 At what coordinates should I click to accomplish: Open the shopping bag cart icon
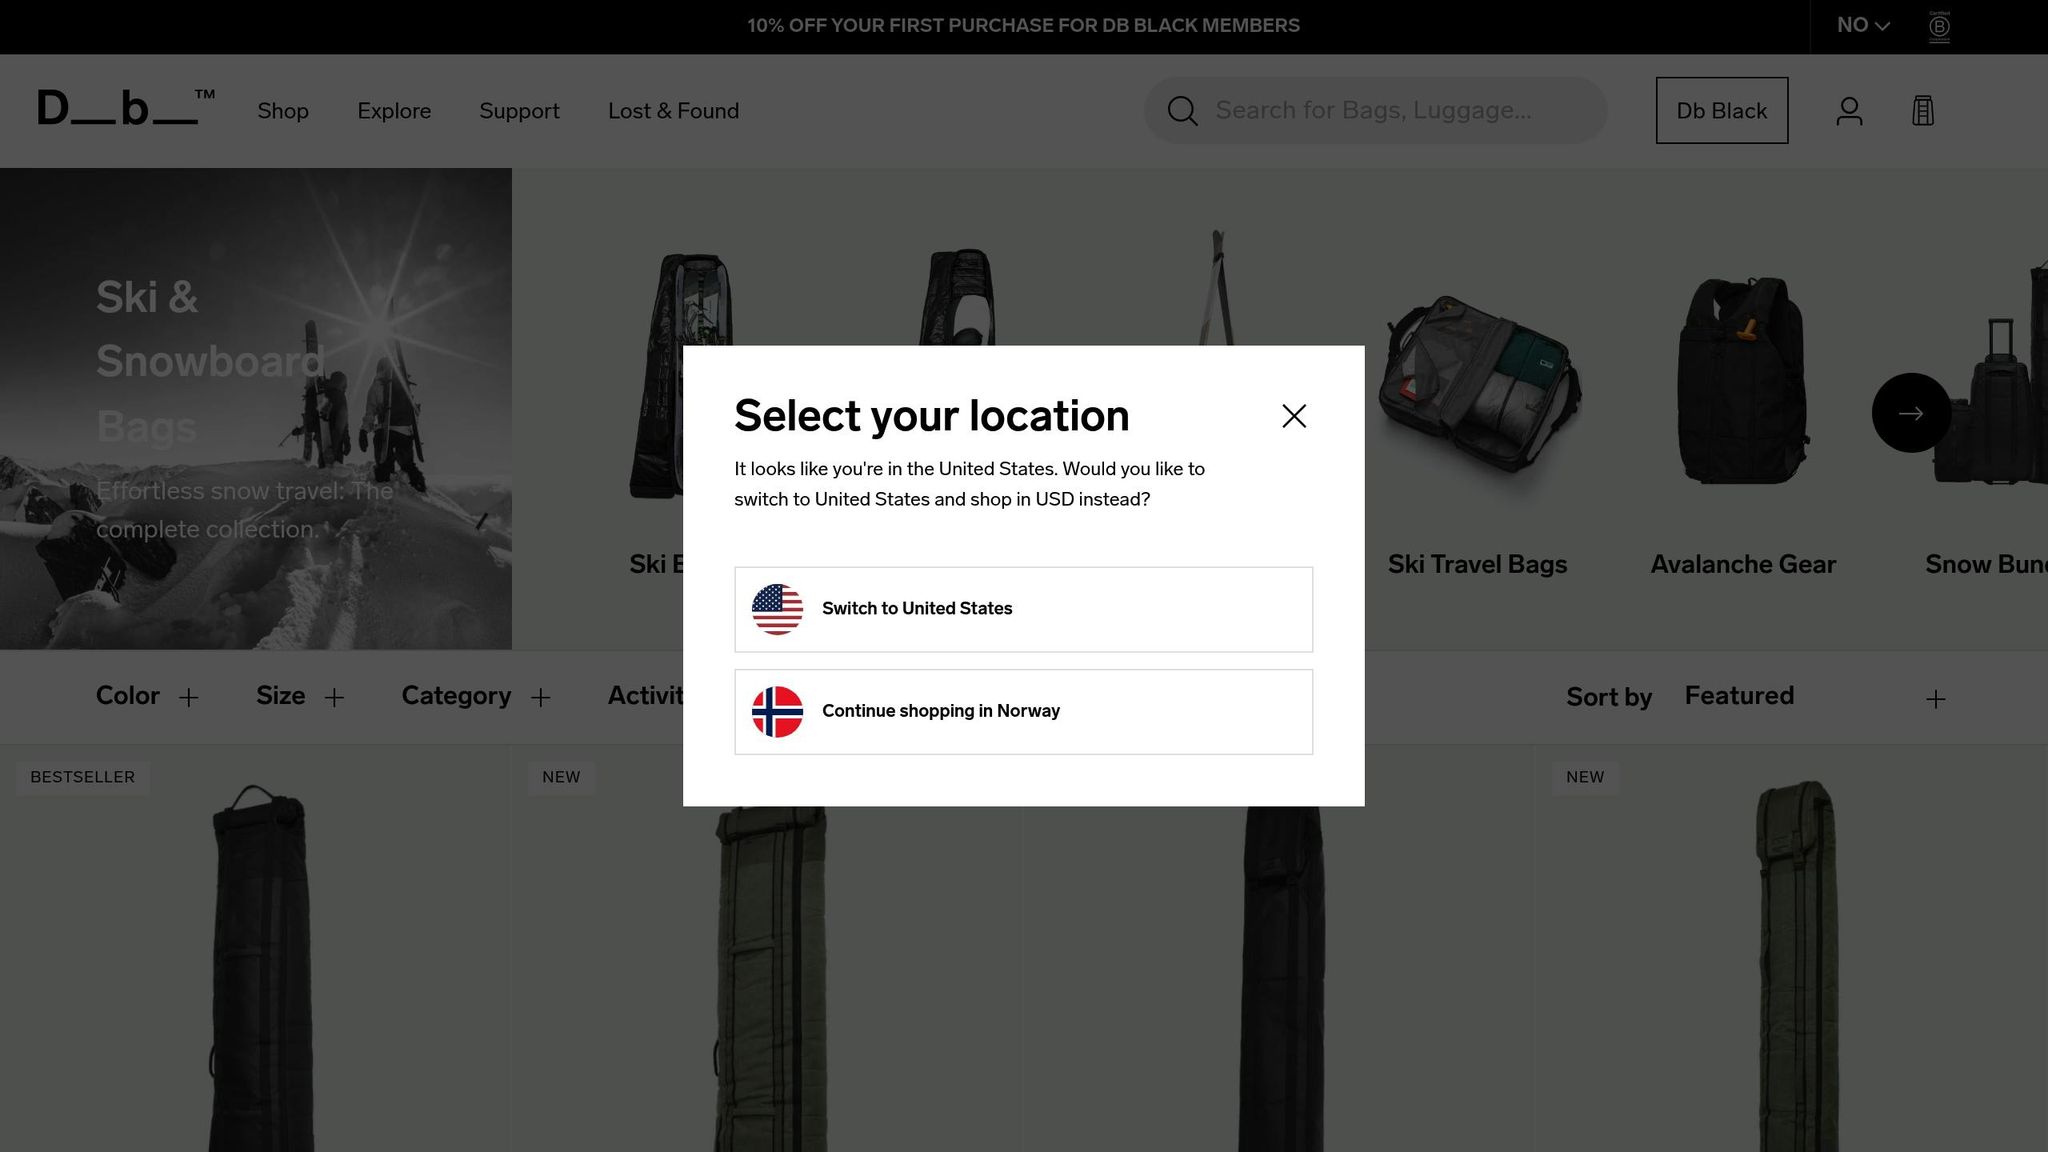pos(1922,111)
